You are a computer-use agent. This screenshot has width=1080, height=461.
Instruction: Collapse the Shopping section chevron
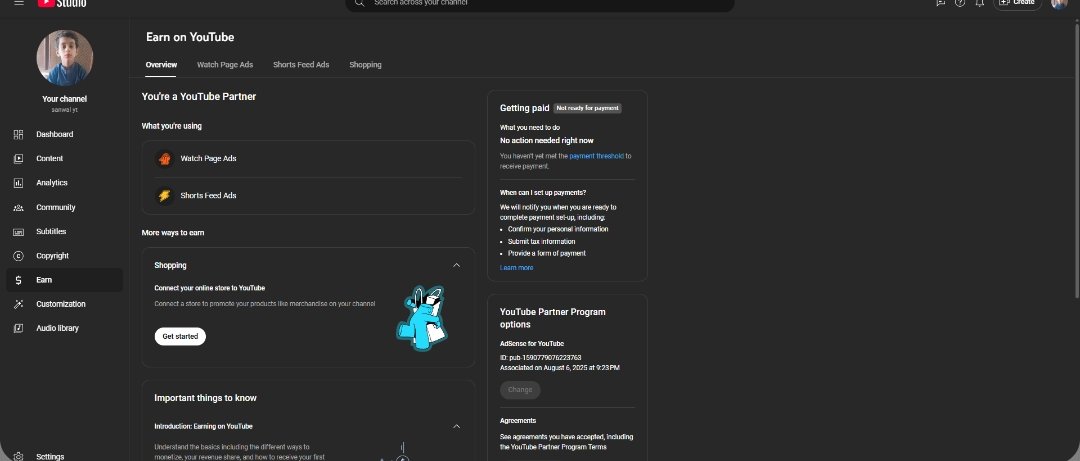click(x=456, y=265)
